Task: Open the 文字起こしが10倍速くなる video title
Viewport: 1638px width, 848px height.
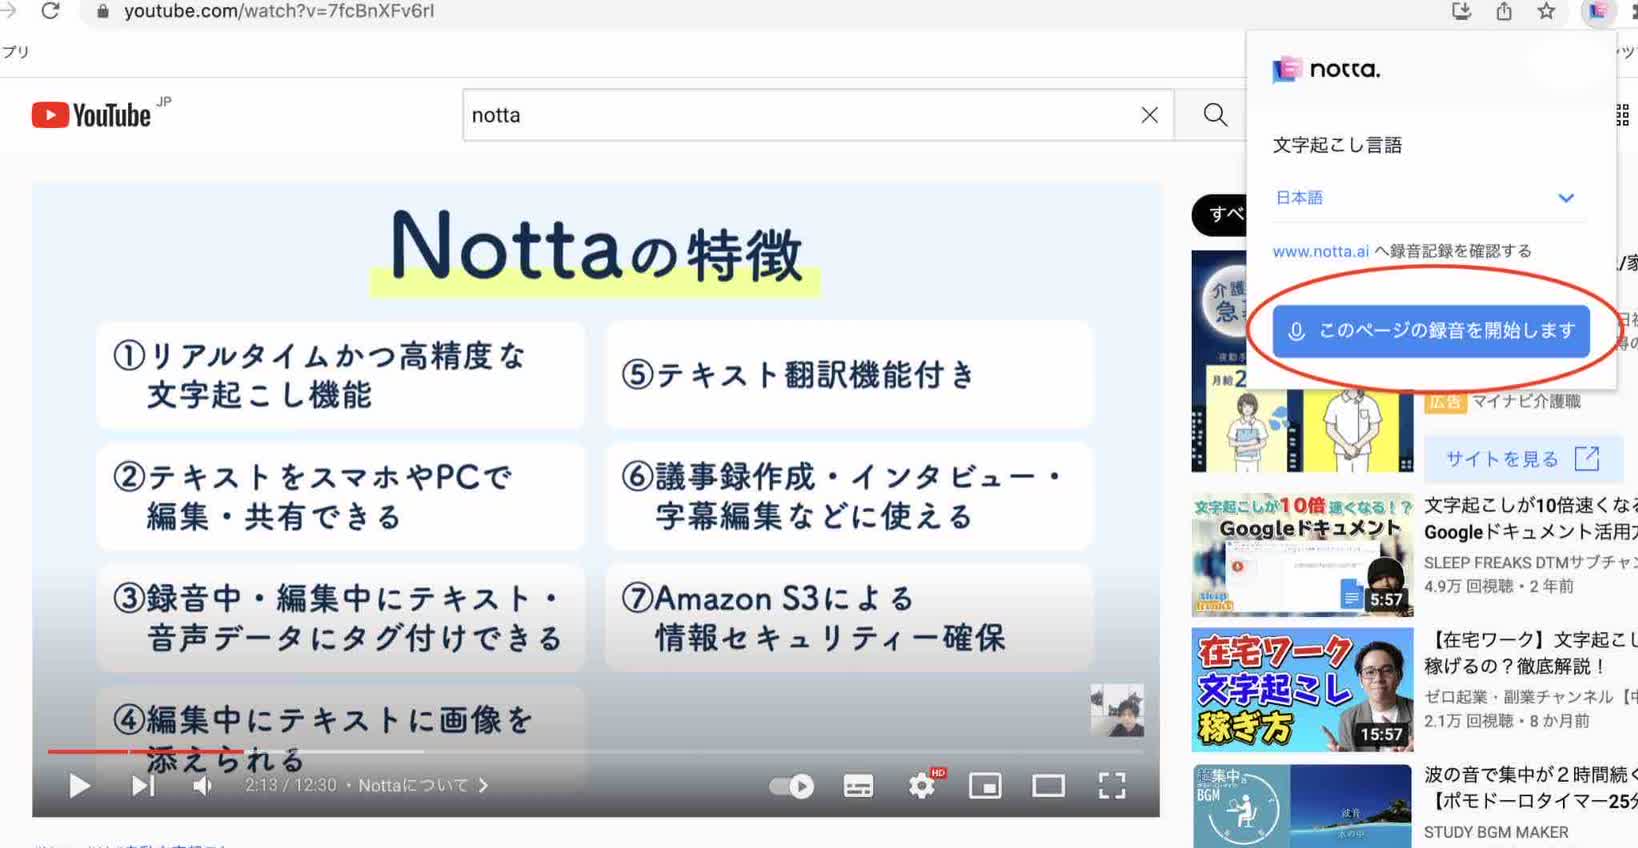Action: 1531,519
